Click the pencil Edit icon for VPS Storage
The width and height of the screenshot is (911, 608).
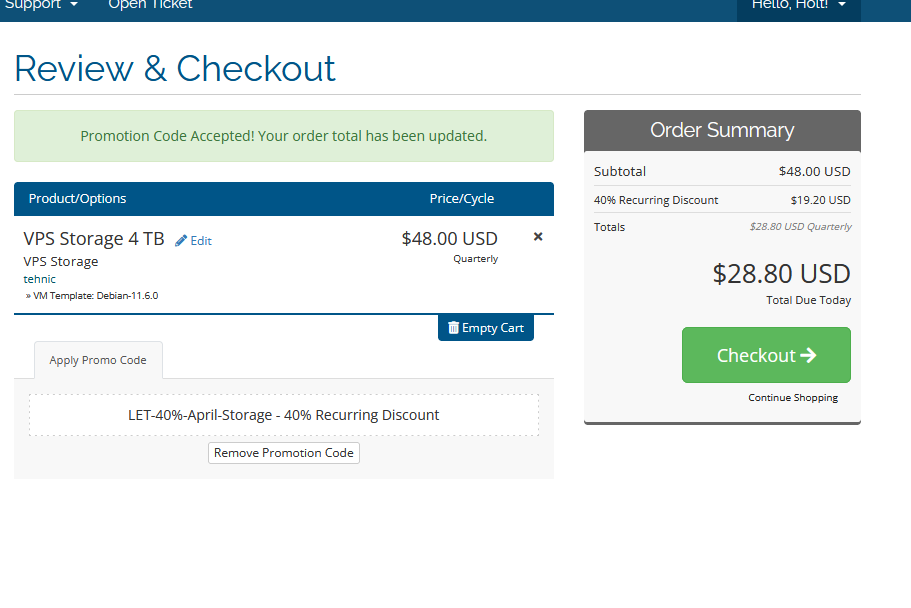(x=181, y=241)
